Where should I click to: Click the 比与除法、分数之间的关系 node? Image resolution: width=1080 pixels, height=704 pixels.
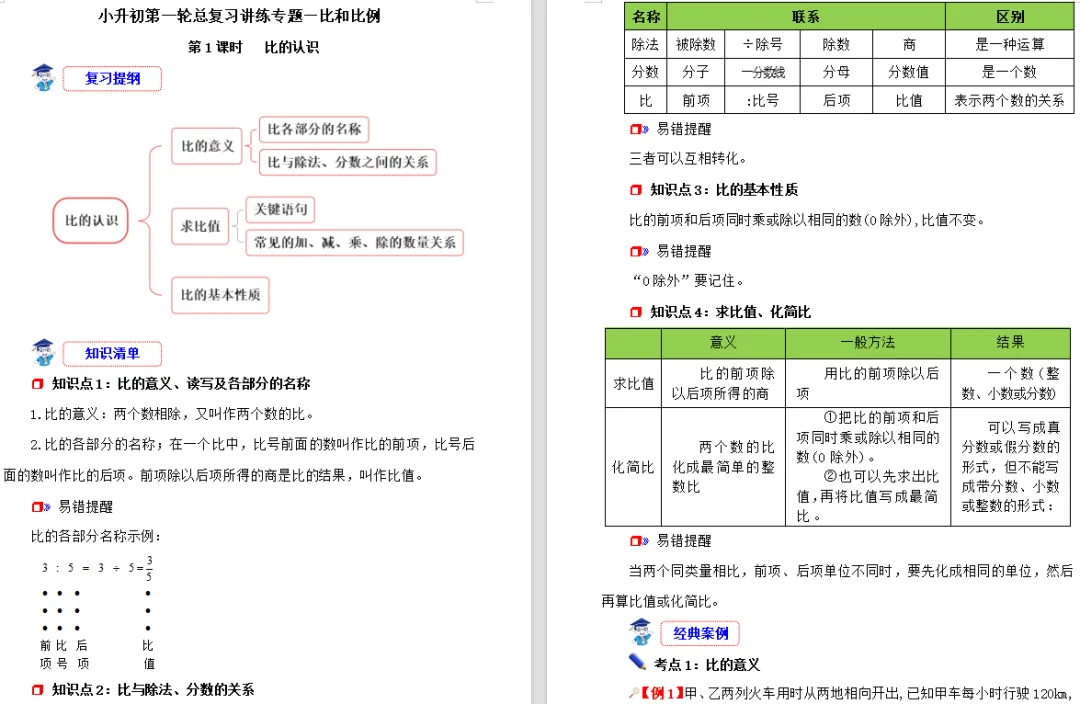click(x=348, y=162)
